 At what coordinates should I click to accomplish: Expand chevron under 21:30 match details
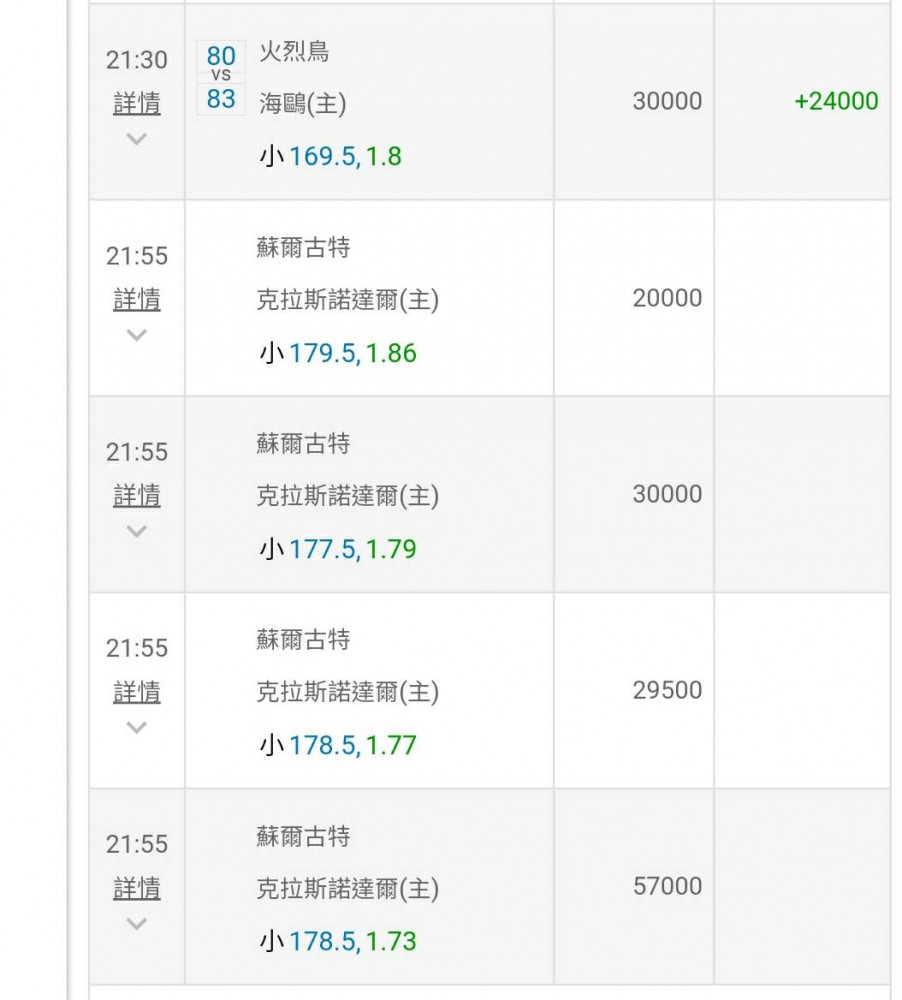point(137,138)
